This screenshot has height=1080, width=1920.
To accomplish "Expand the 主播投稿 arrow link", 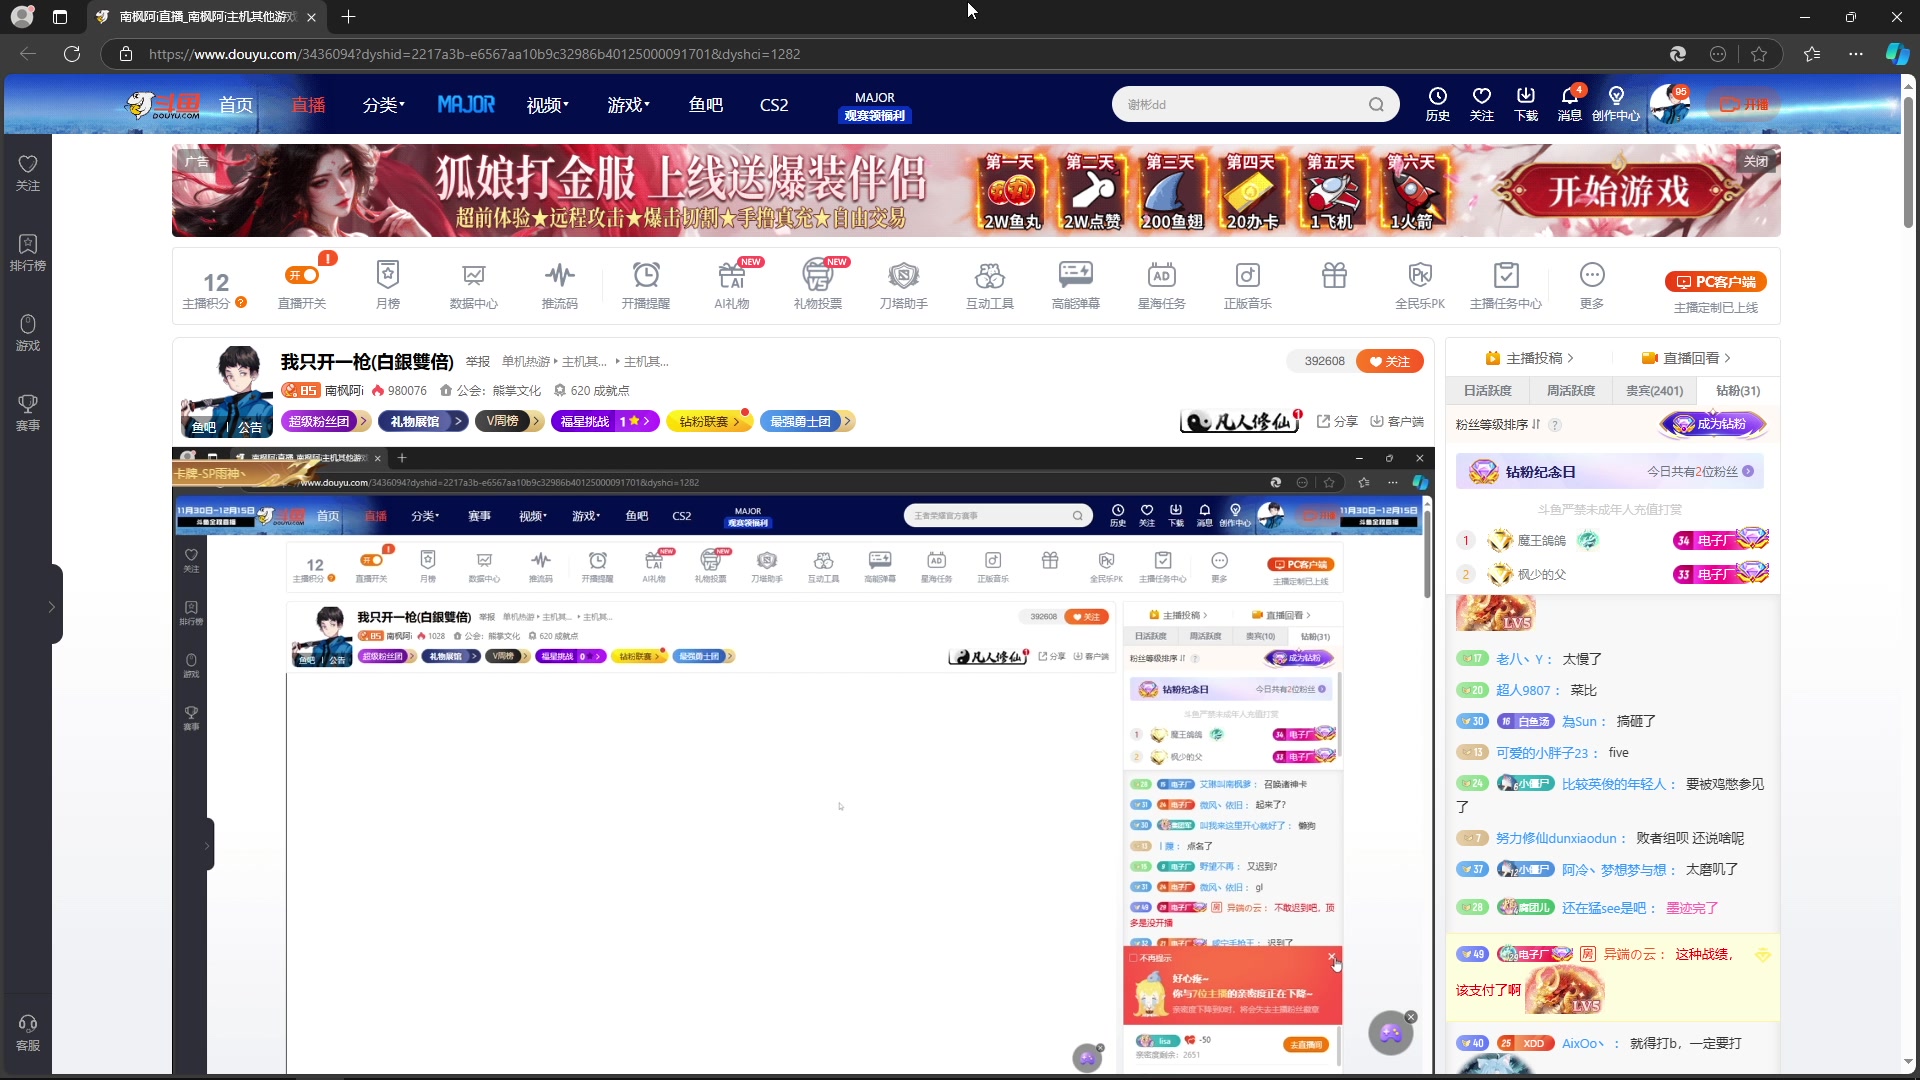I will point(1529,358).
